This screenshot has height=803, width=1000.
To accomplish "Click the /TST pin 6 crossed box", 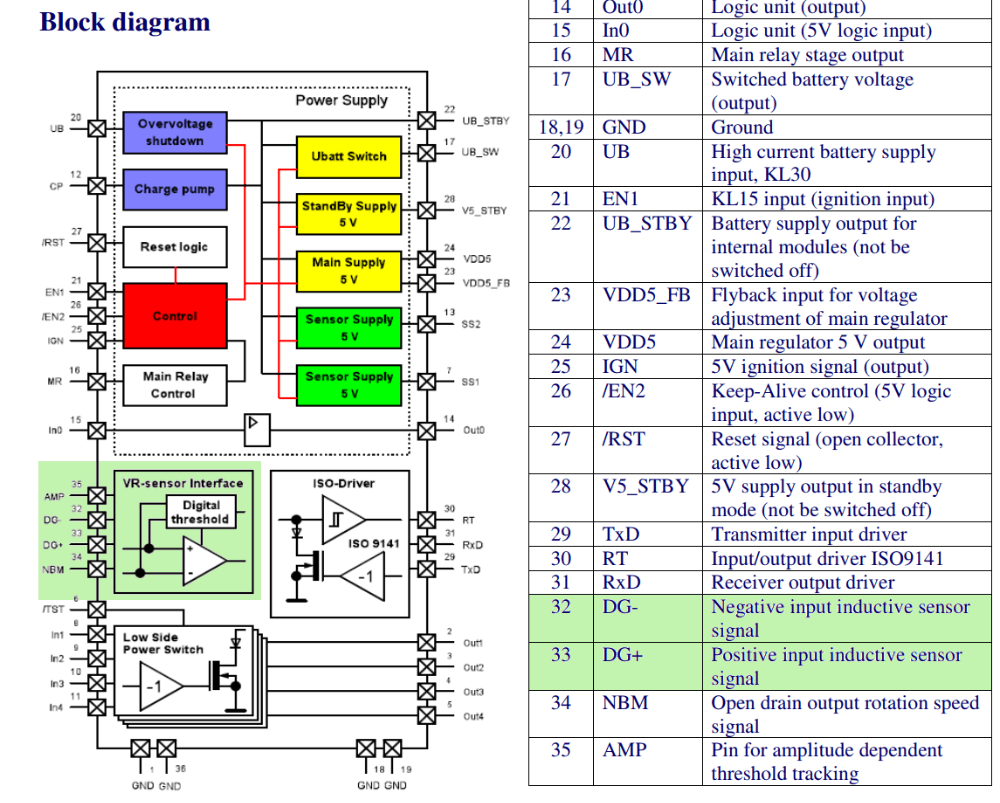I will coord(97,609).
